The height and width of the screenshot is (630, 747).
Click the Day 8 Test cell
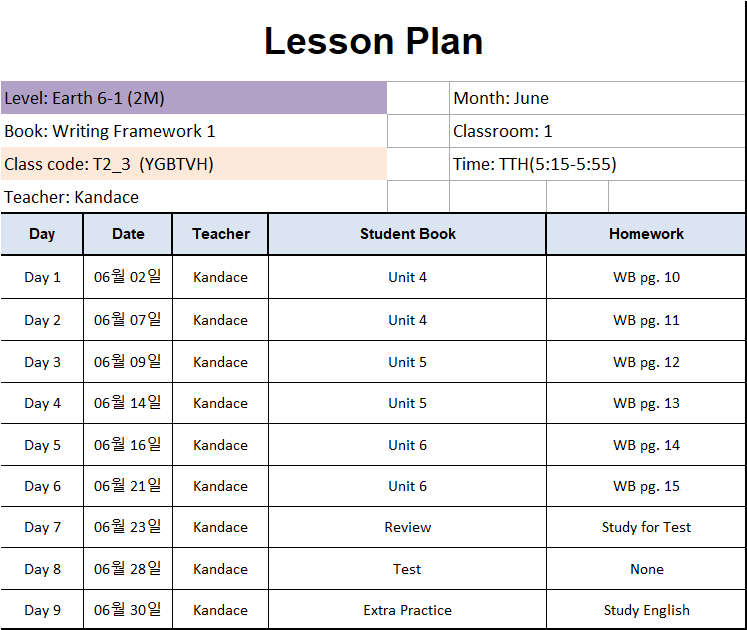click(407, 569)
